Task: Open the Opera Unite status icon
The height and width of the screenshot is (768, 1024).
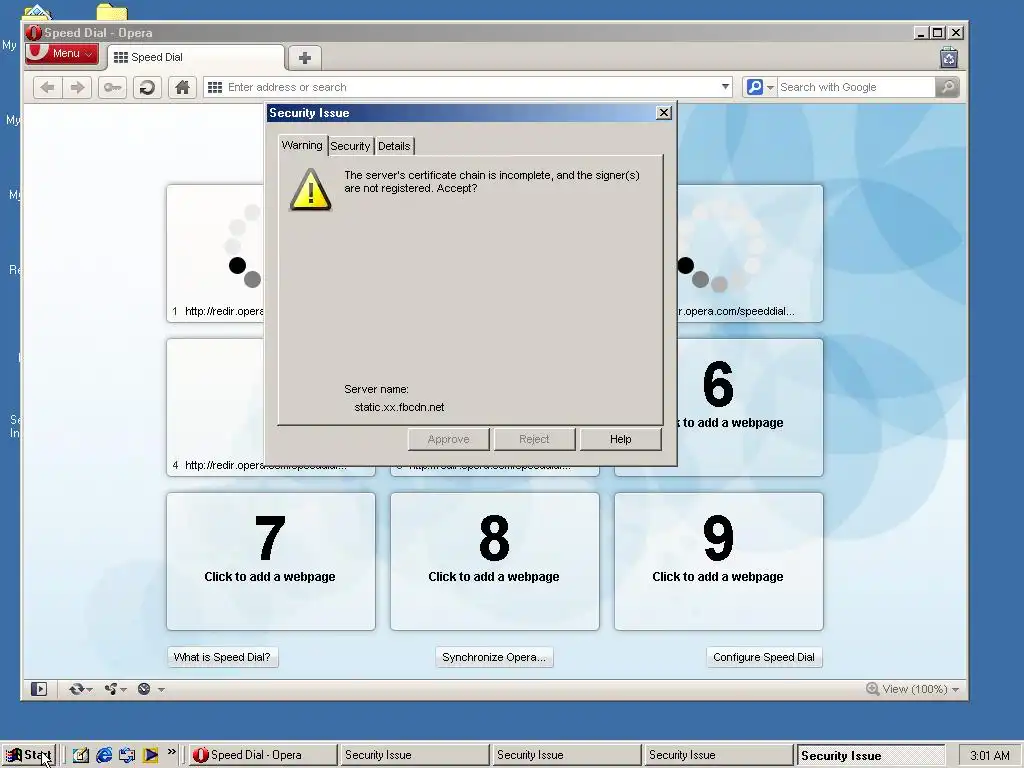Action: [x=111, y=689]
